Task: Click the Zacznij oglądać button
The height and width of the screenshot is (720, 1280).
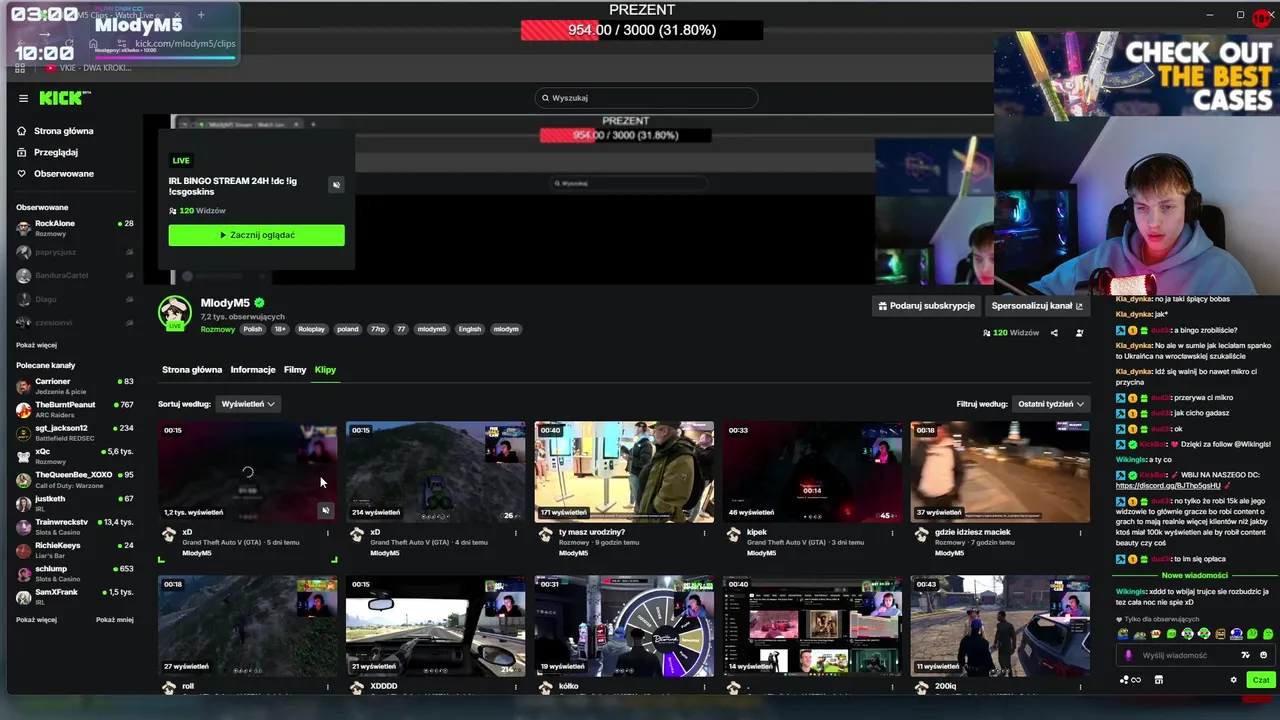Action: pyautogui.click(x=257, y=235)
